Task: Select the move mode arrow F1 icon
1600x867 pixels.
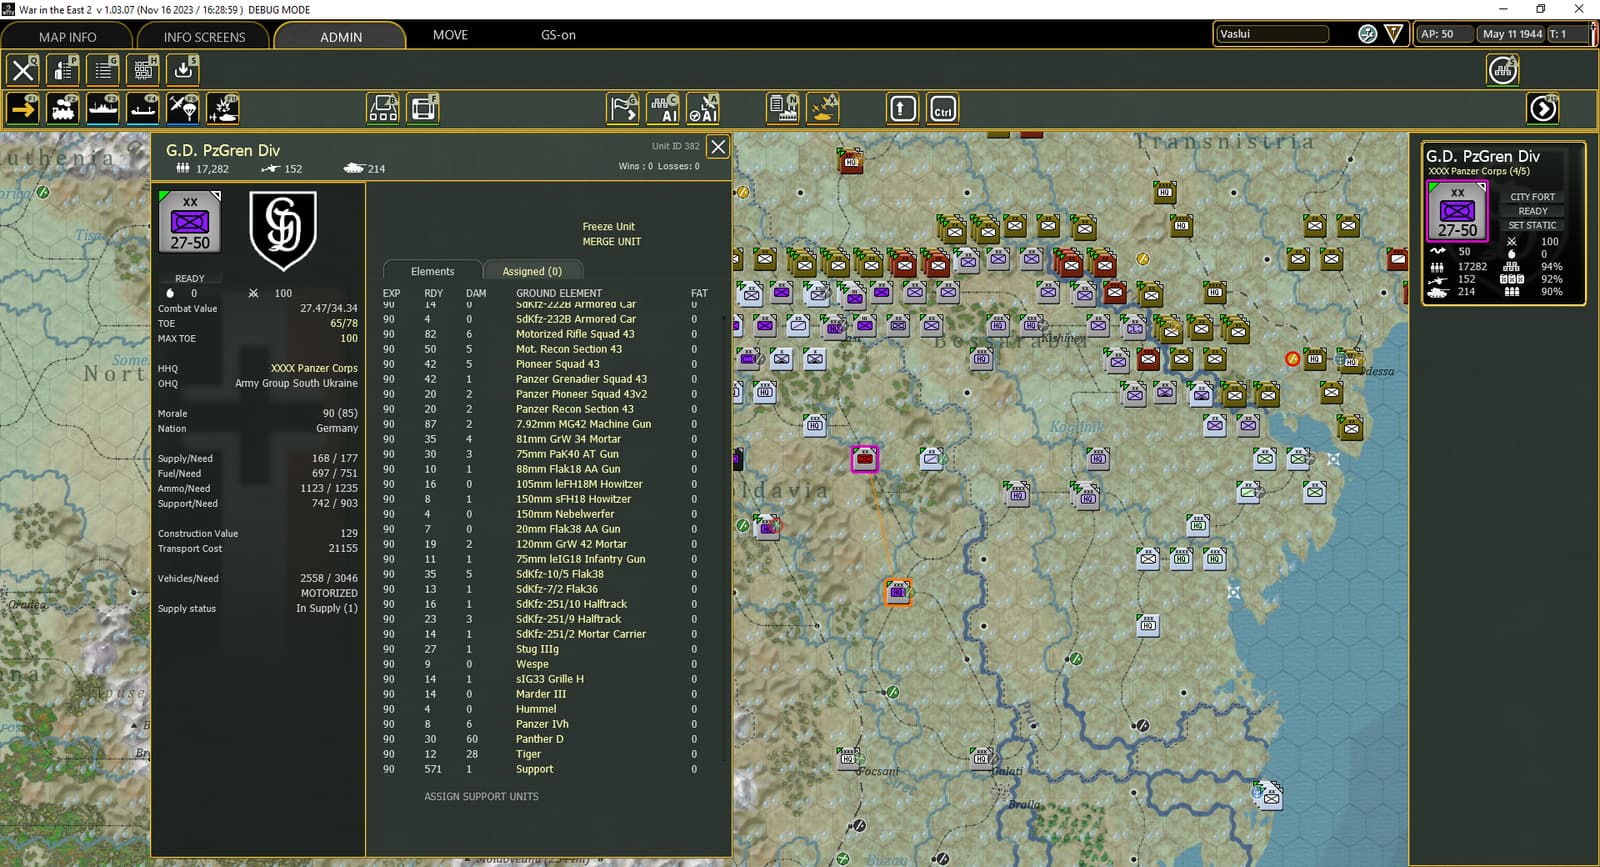Action: click(23, 108)
